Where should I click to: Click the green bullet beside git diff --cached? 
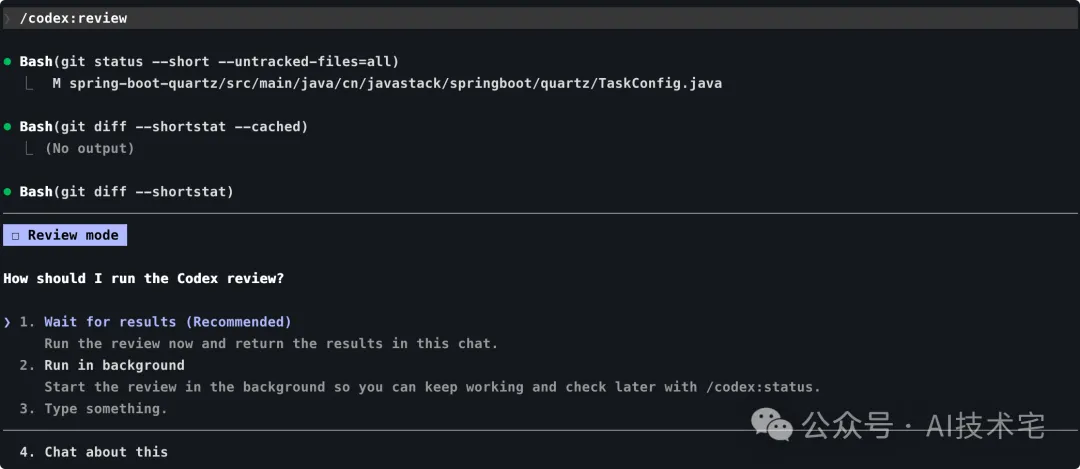click(8, 127)
